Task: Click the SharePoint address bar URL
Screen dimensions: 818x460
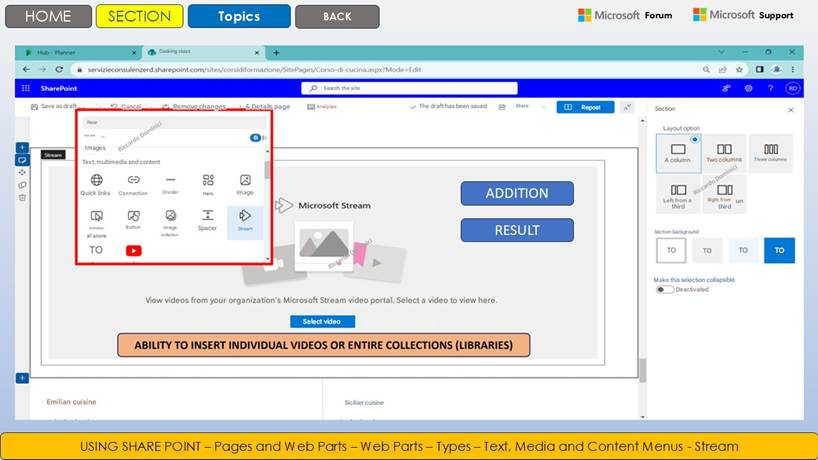Action: 254,69
